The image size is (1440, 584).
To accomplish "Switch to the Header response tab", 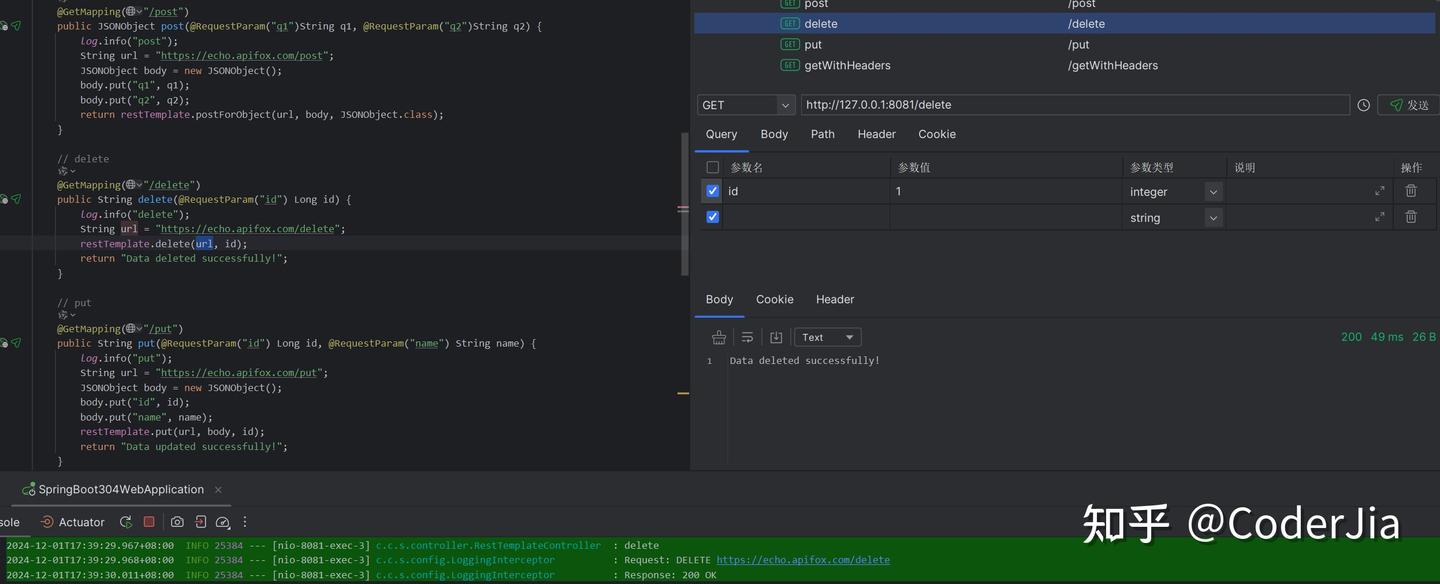I will (x=834, y=299).
